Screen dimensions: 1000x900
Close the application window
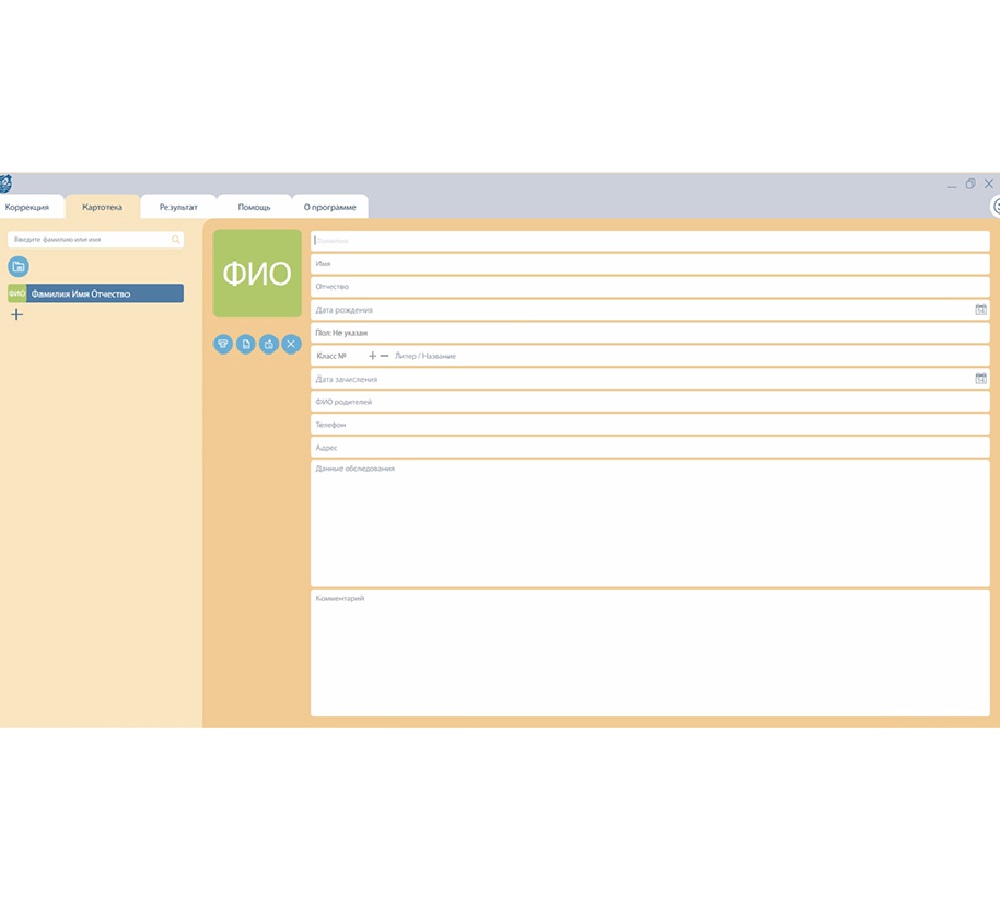(x=989, y=184)
